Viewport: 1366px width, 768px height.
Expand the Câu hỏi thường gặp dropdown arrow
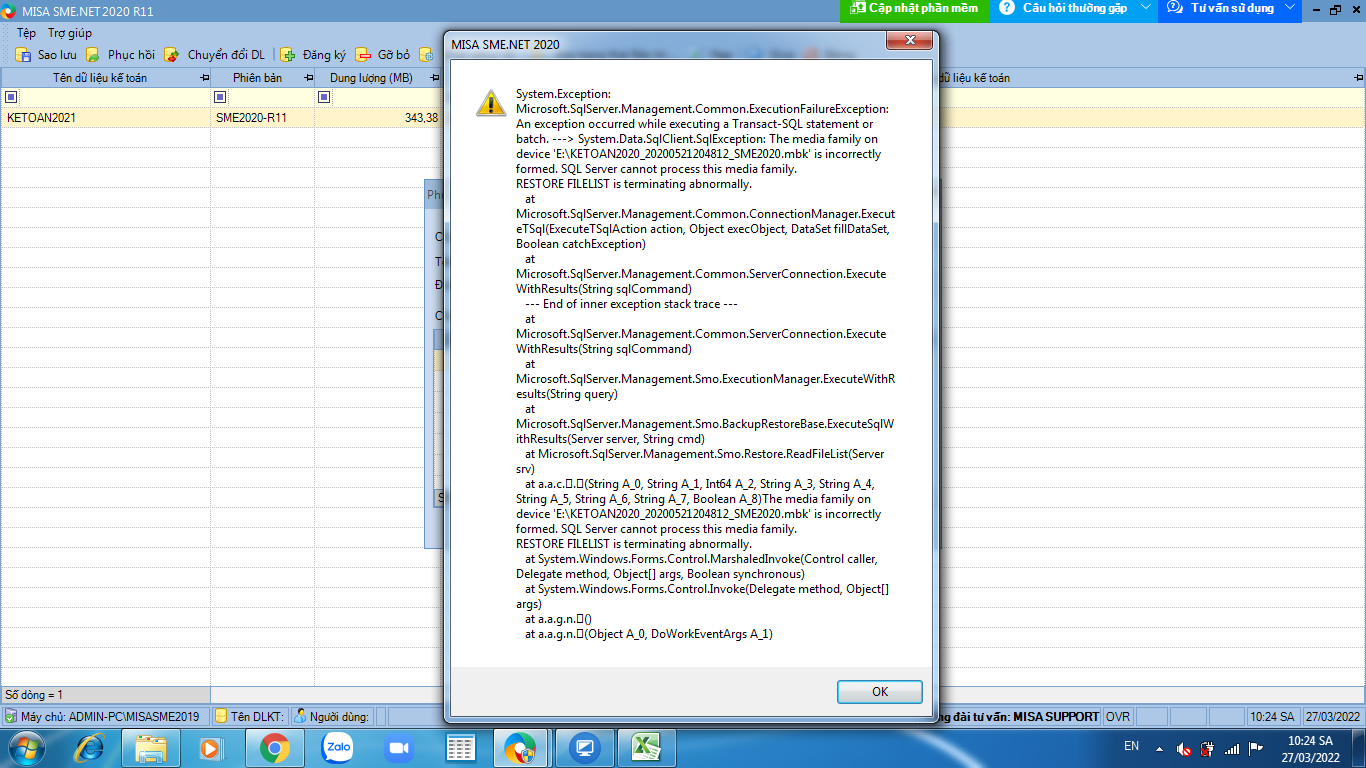[x=1146, y=8]
